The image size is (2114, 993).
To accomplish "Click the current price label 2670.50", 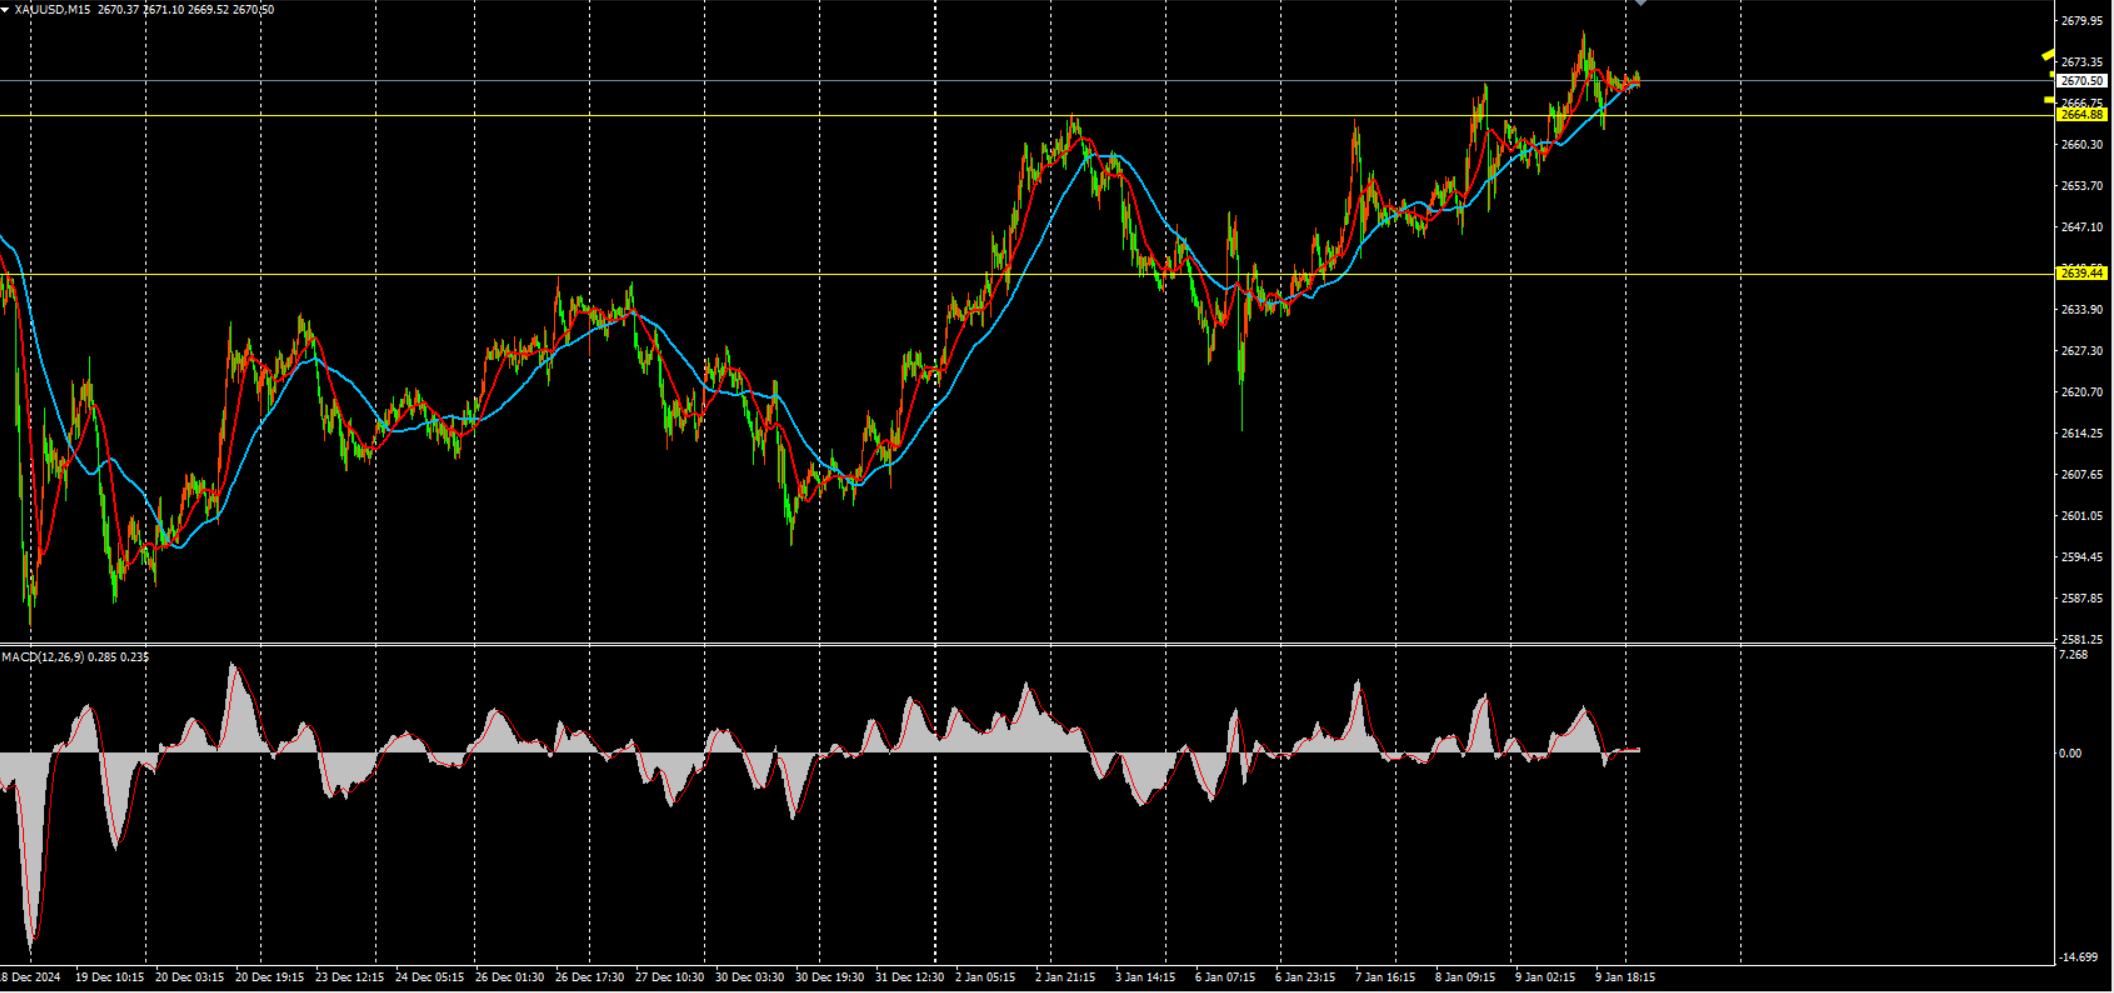I will (2082, 81).
